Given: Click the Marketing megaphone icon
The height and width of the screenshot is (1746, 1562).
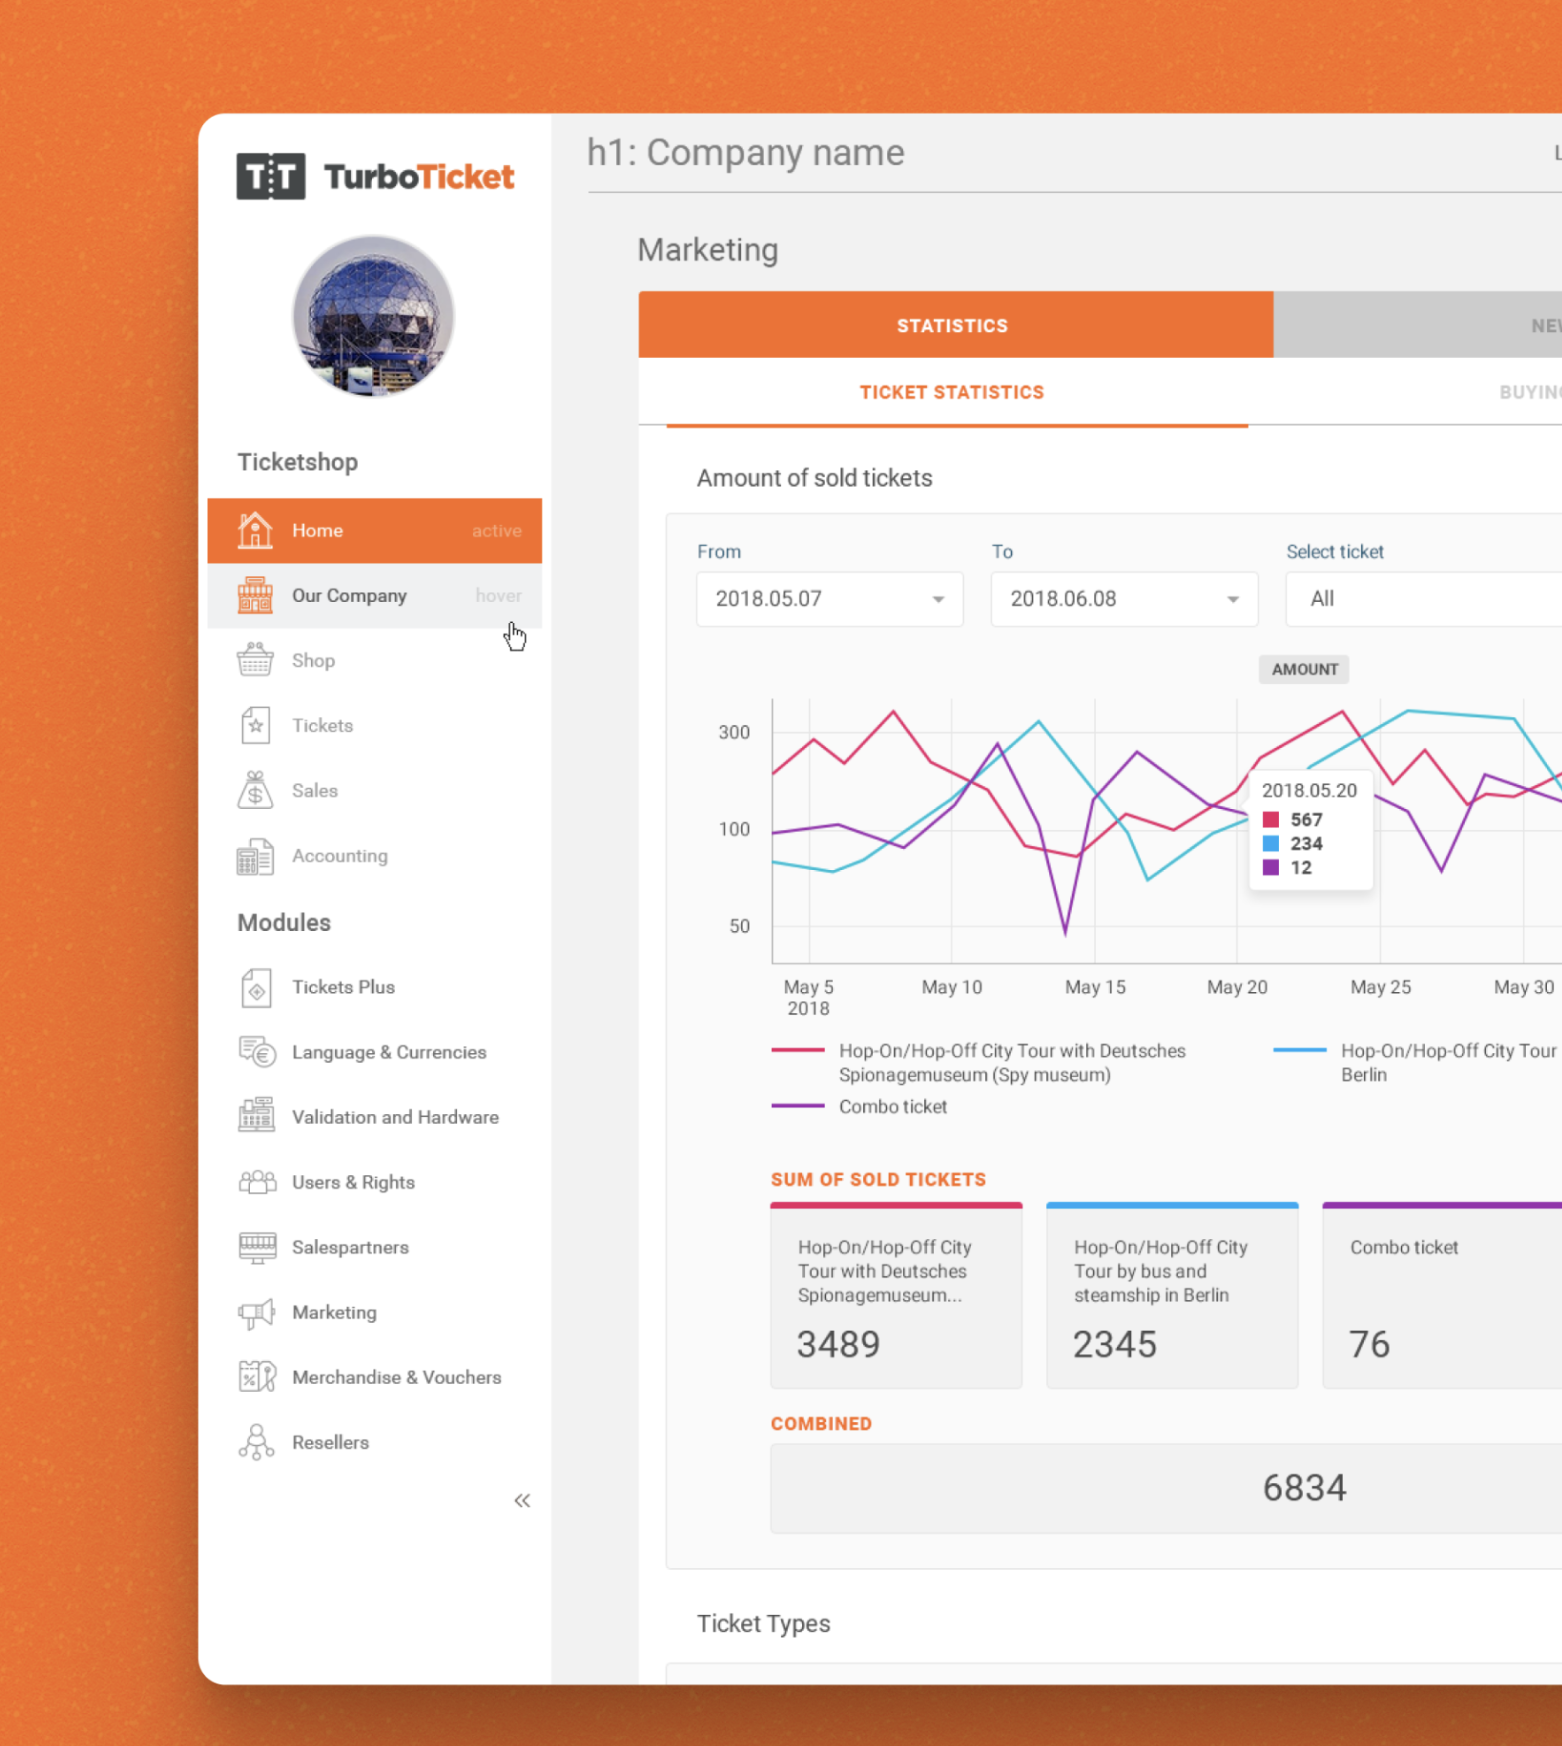Looking at the screenshot, I should (x=257, y=1312).
